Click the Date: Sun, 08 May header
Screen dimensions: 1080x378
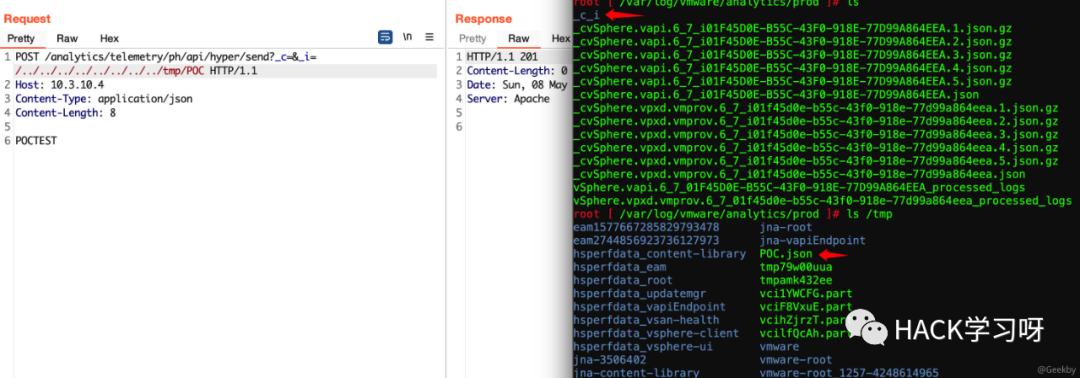tap(517, 85)
